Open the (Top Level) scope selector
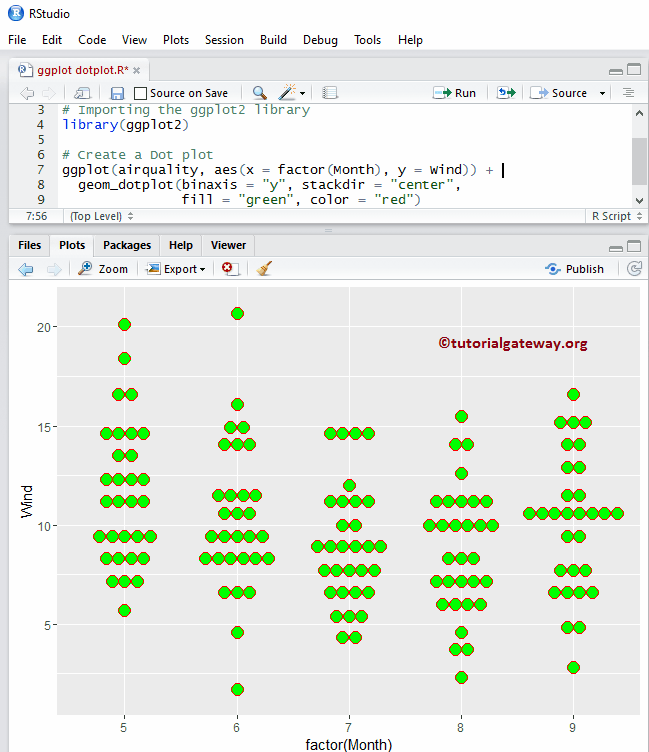Image resolution: width=649 pixels, height=752 pixels. [100, 216]
